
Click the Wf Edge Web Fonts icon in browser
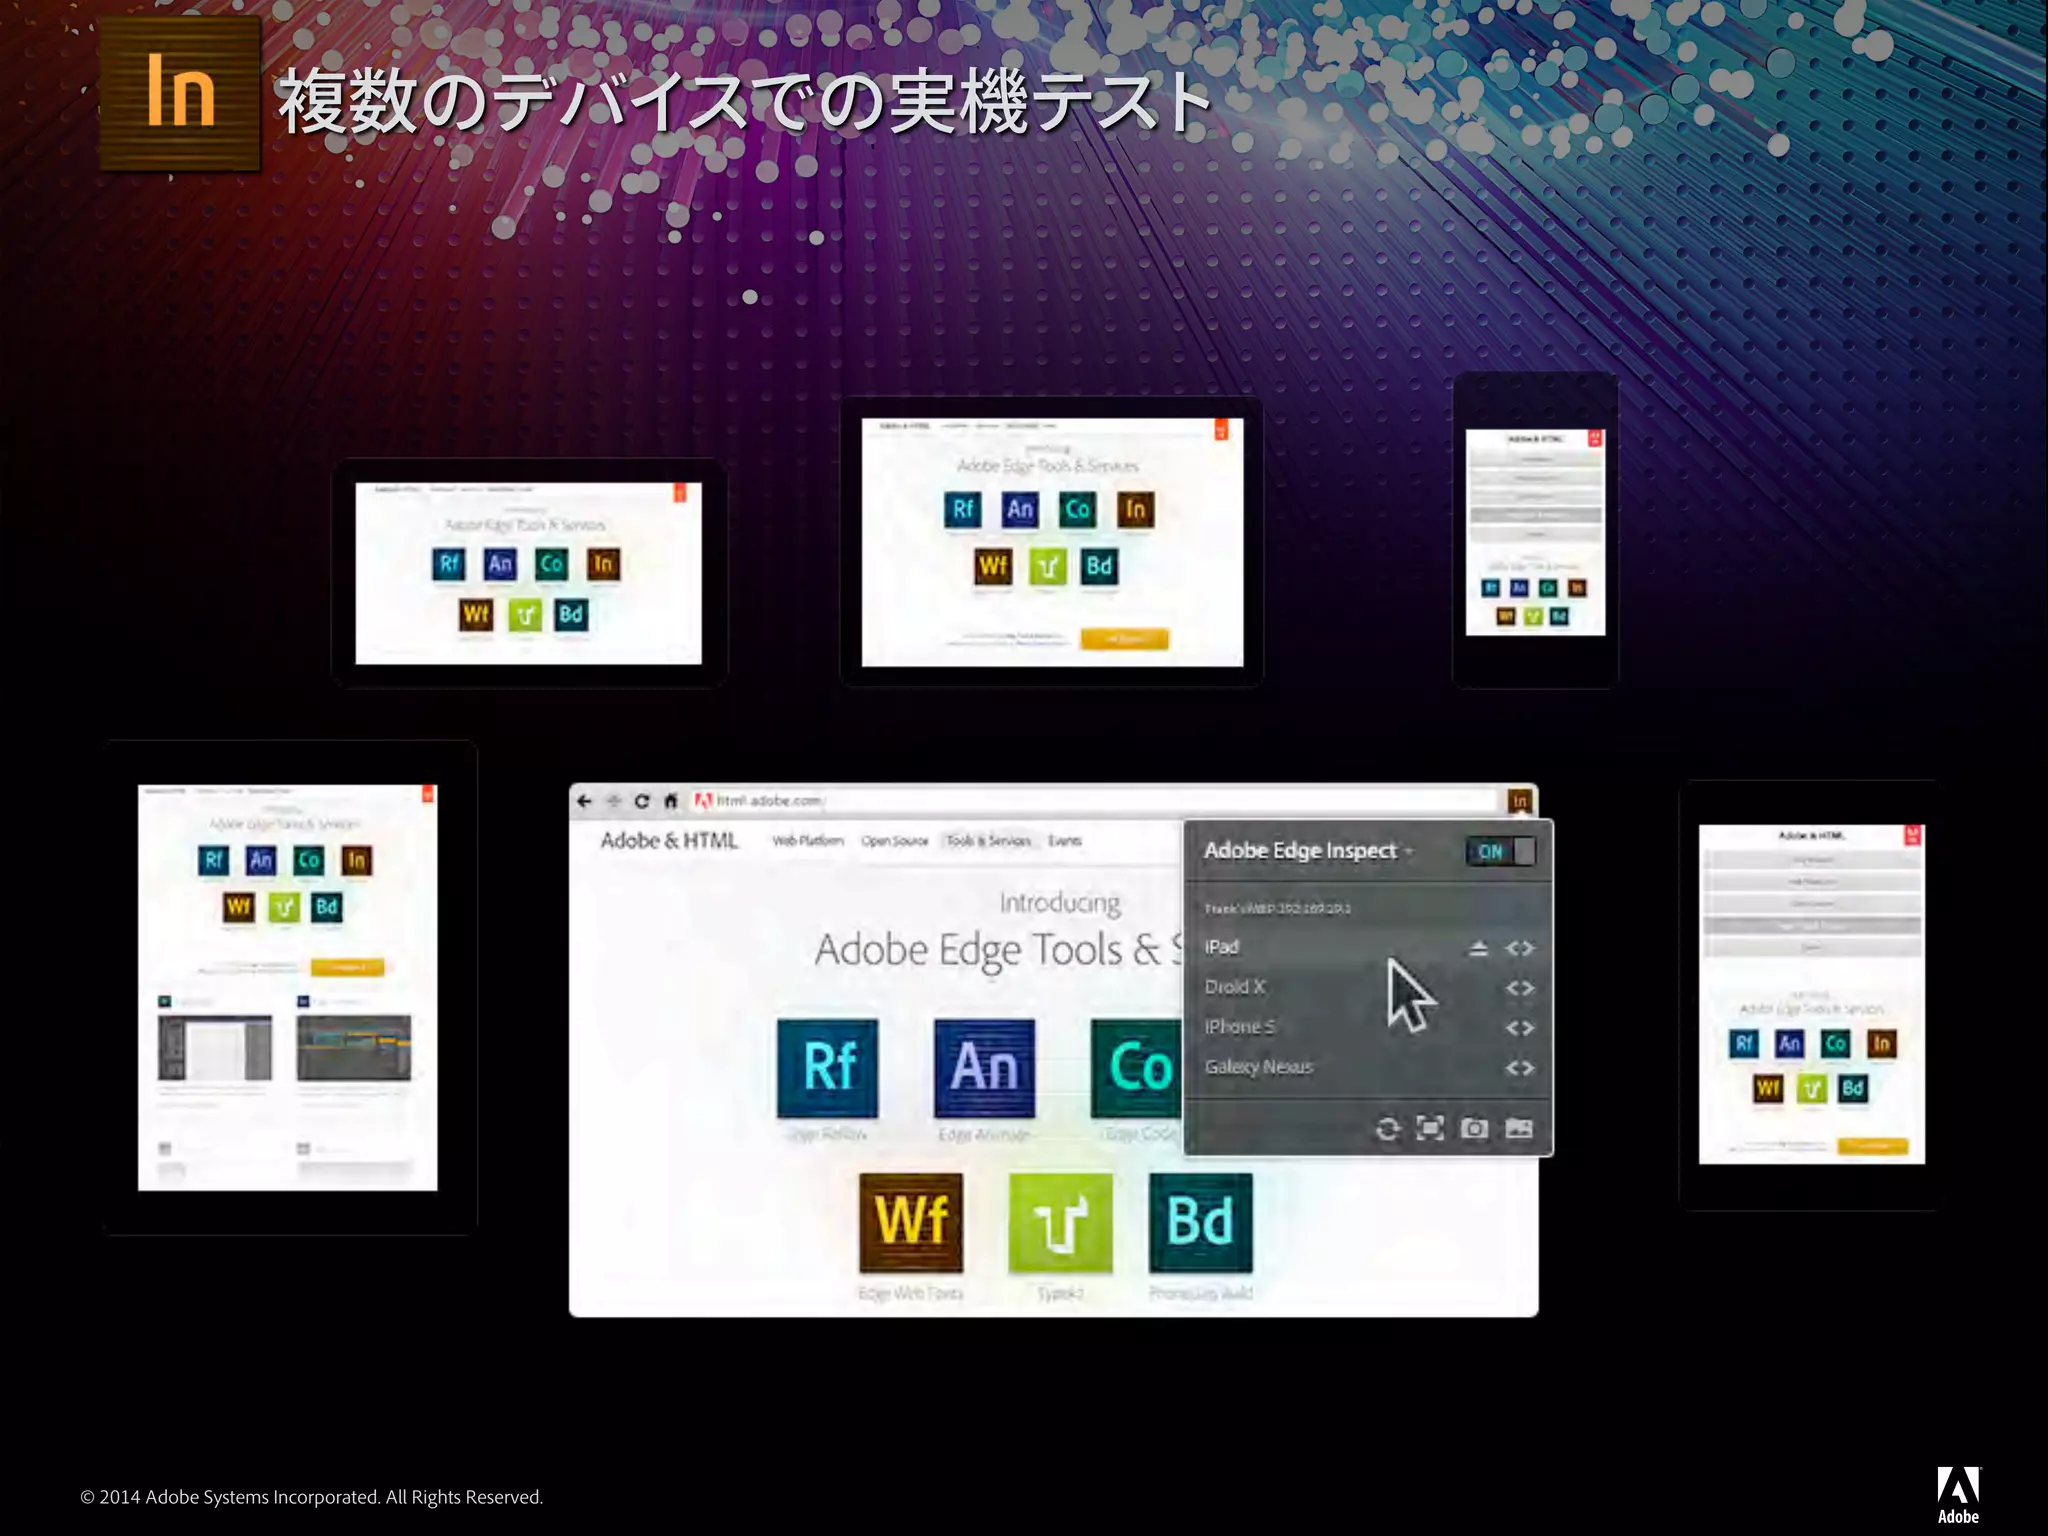pos(911,1223)
